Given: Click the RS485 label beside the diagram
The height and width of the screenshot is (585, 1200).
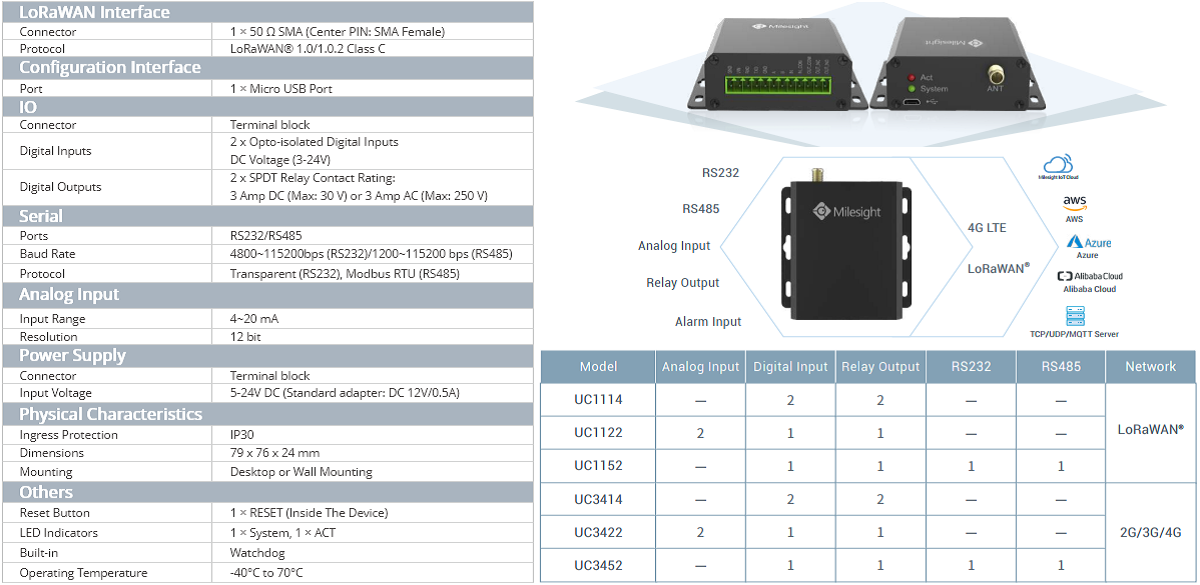Looking at the screenshot, I should pyautogui.click(x=701, y=209).
